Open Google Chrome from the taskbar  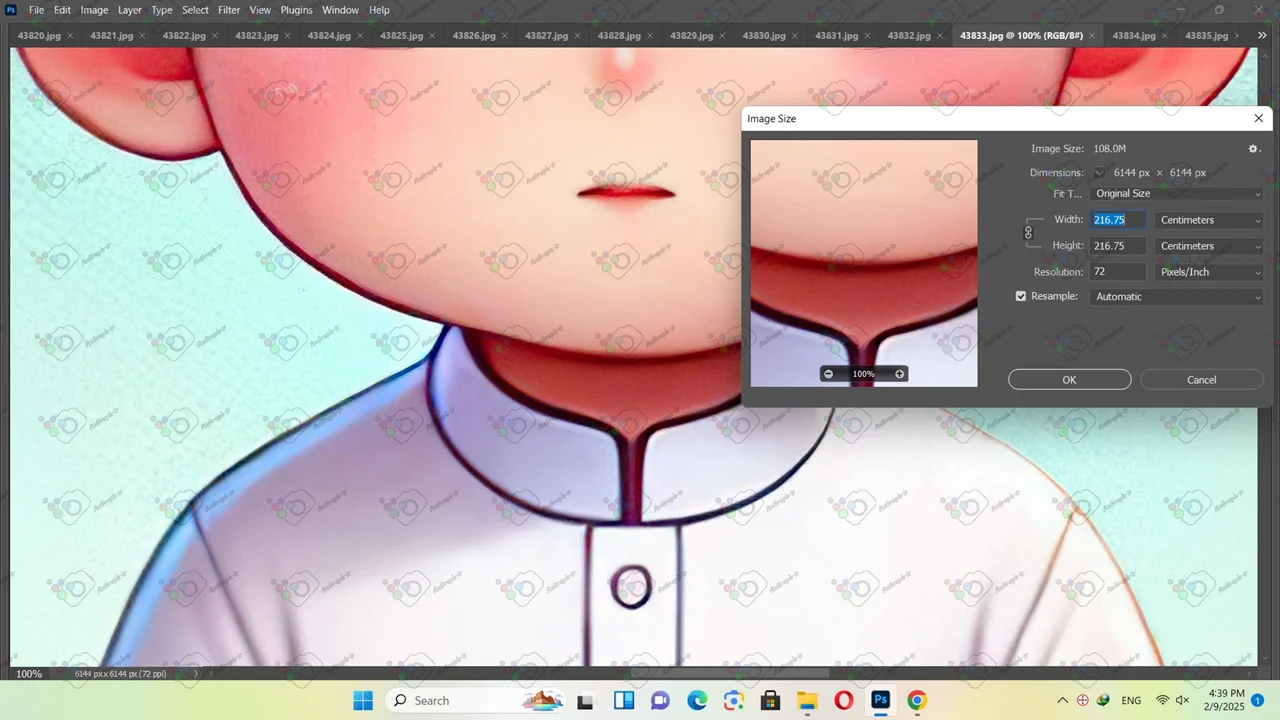(x=917, y=700)
